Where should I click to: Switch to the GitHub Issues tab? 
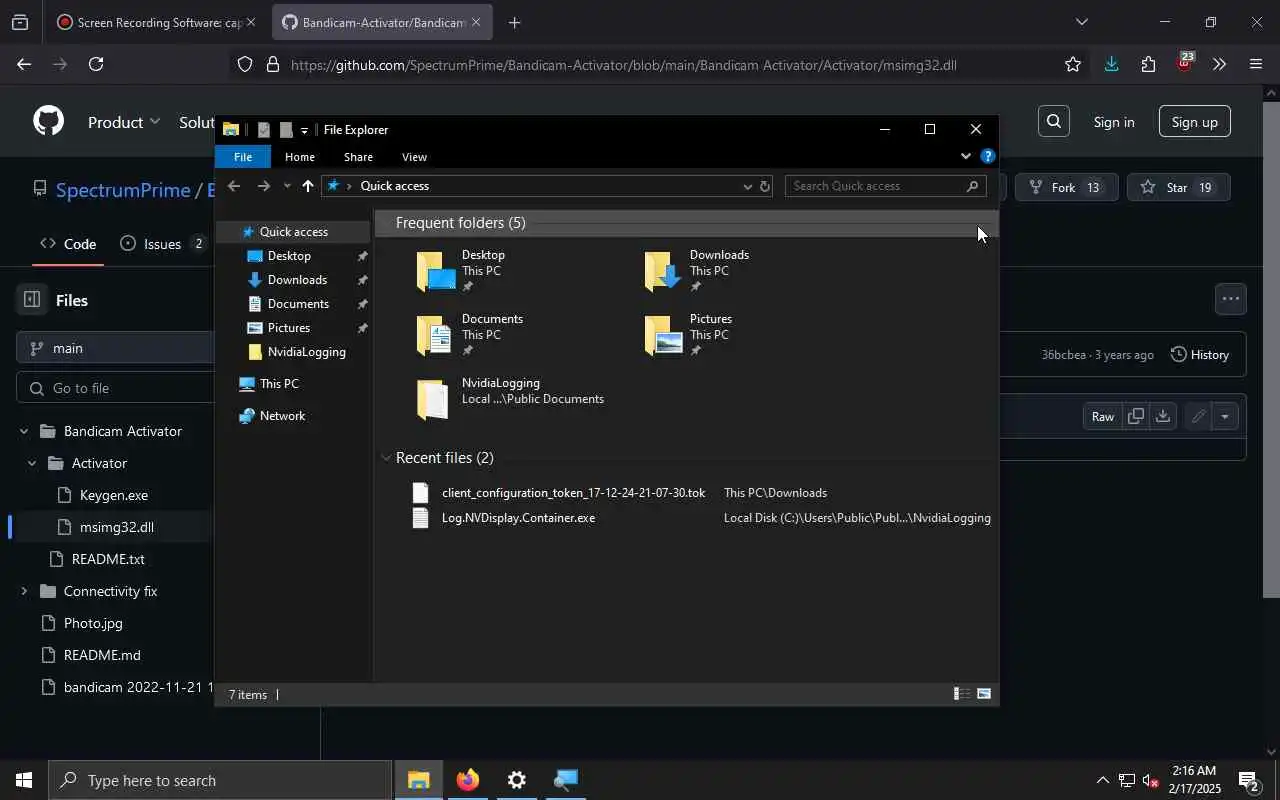point(163,244)
